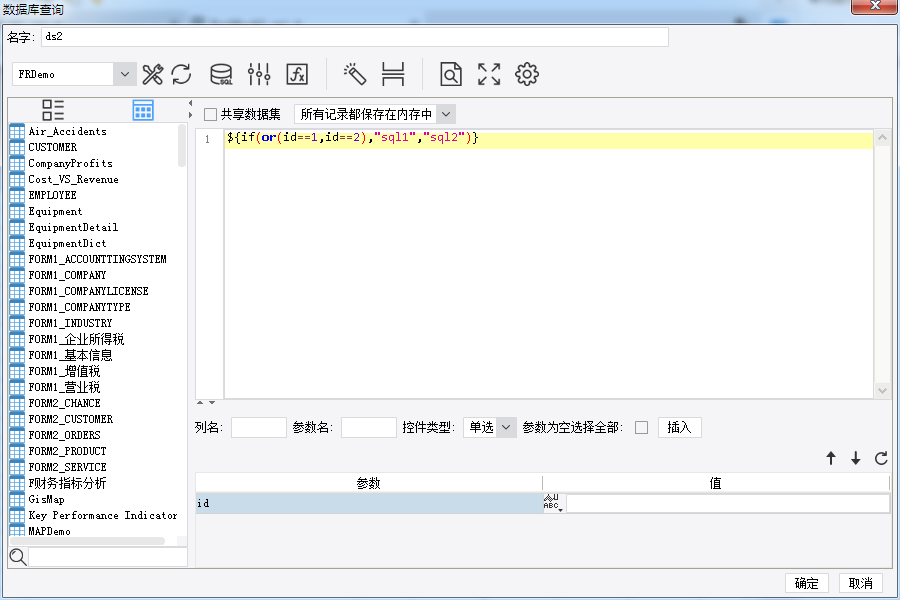
Task: Click the small up triangle below editor
Action: point(200,402)
